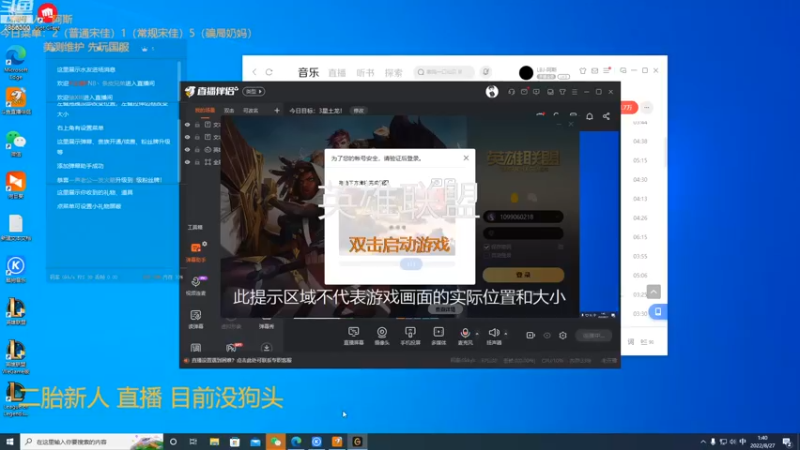Open the camera source in the streaming toolbar

382,336
